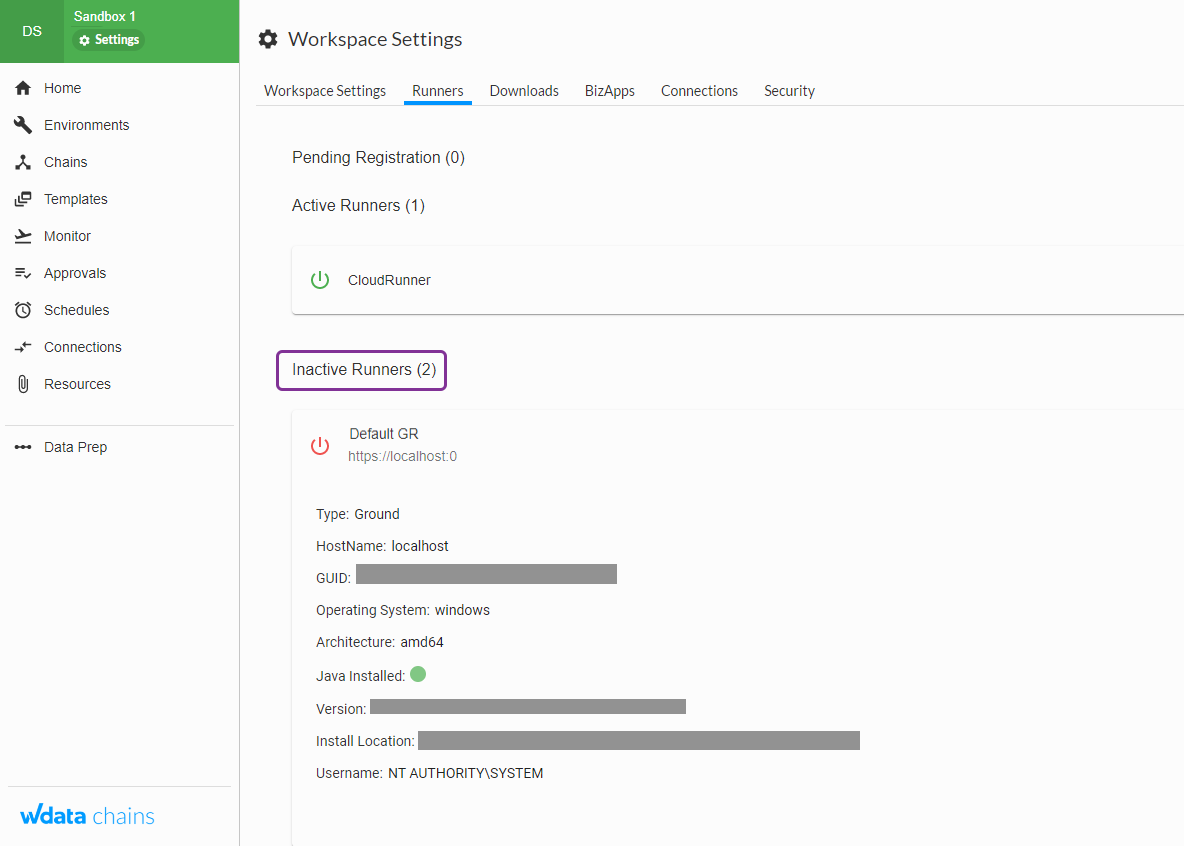1184x846 pixels.
Task: Expand the Pending Registration (0) section
Action: point(378,158)
